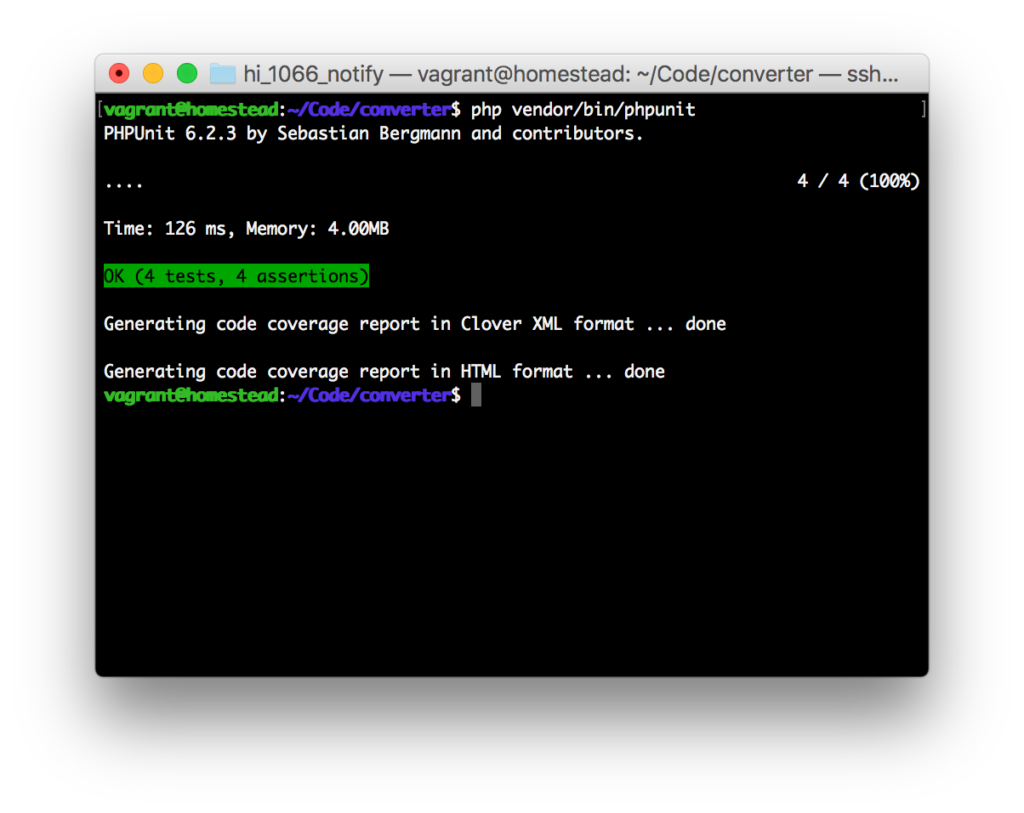The image size is (1024, 813).
Task: Click the red close window button
Action: coord(119,73)
